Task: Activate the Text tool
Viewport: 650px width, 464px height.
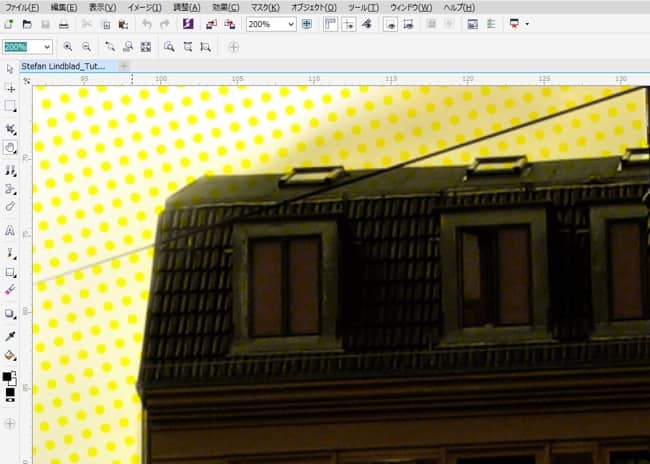Action: pos(10,230)
